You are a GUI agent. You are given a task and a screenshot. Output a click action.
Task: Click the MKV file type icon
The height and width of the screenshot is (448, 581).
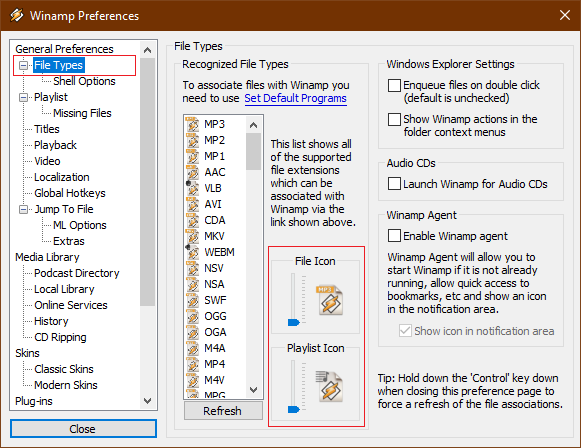[x=192, y=236]
